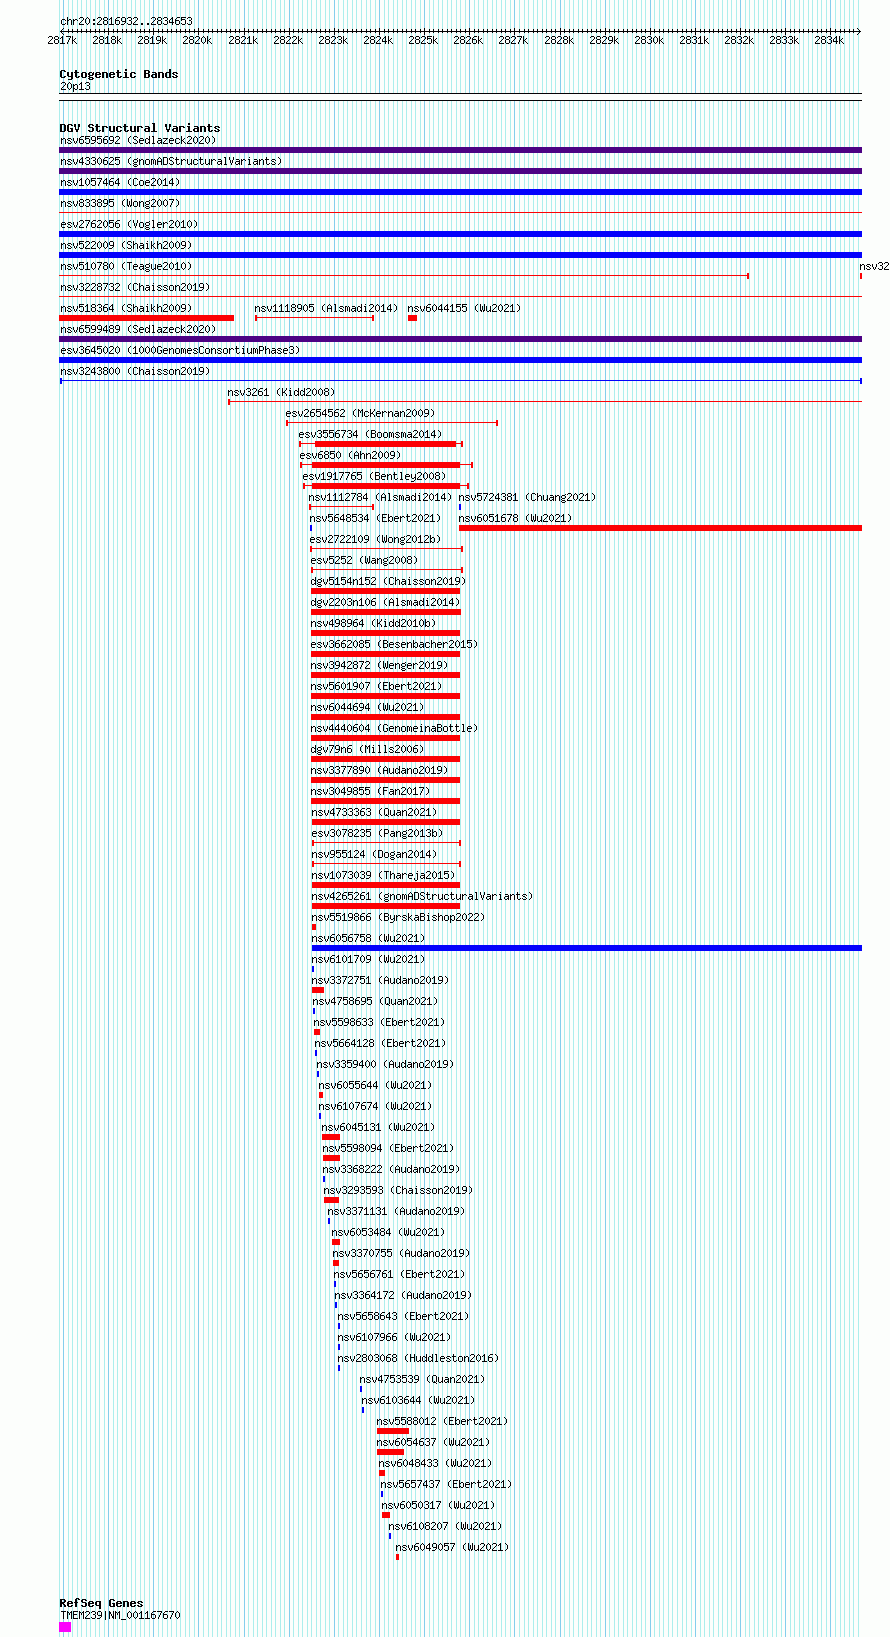Viewport: 890px width, 1637px height.
Task: Select esv5252 (Wang2008) label
Action: coord(365,560)
